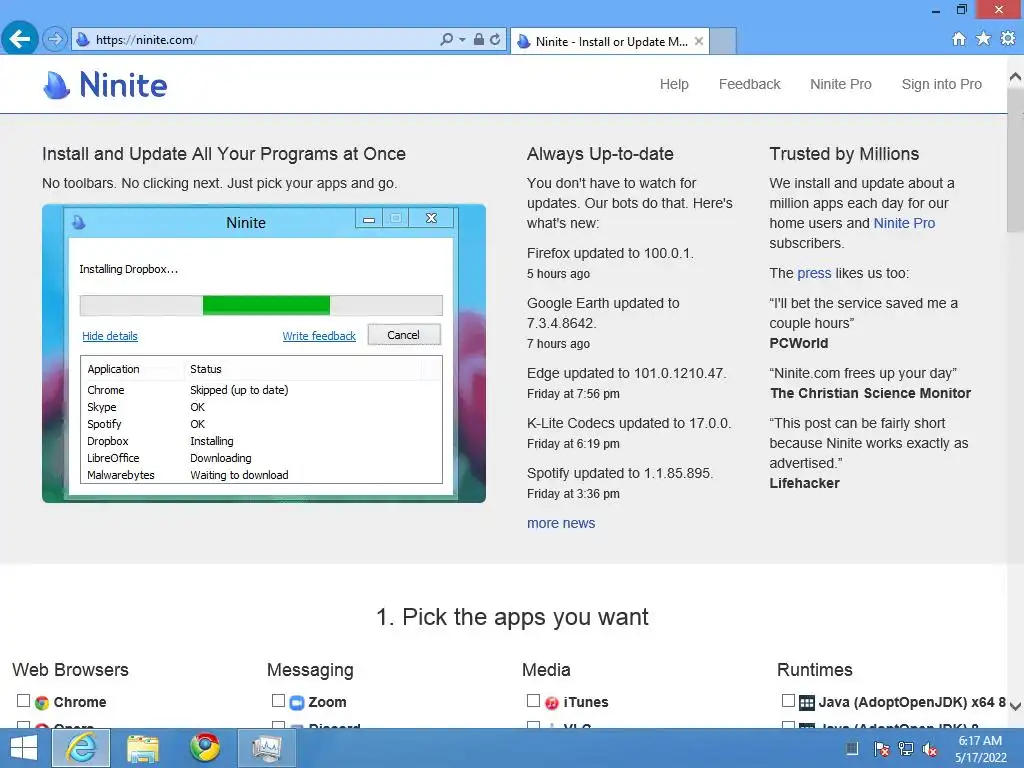Tick the Chrome checkbox
This screenshot has width=1024, height=768.
tap(24, 701)
